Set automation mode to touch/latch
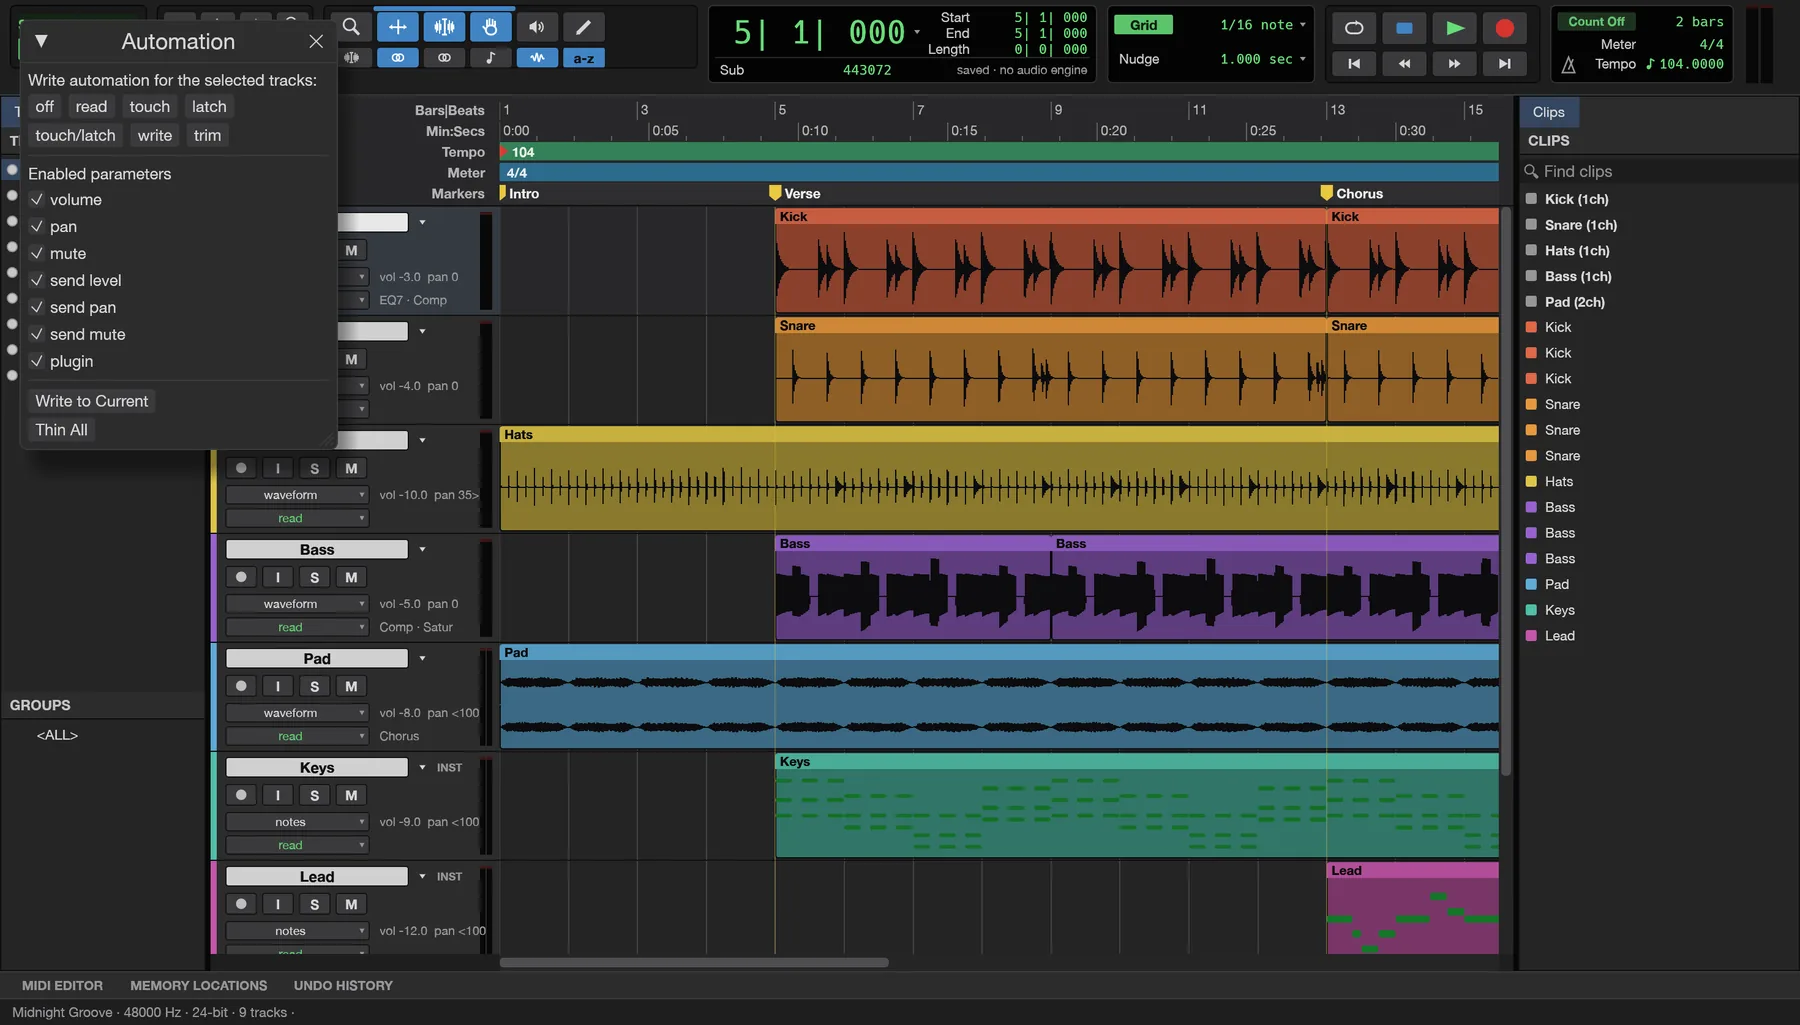Image resolution: width=1800 pixels, height=1025 pixels. pyautogui.click(x=75, y=136)
